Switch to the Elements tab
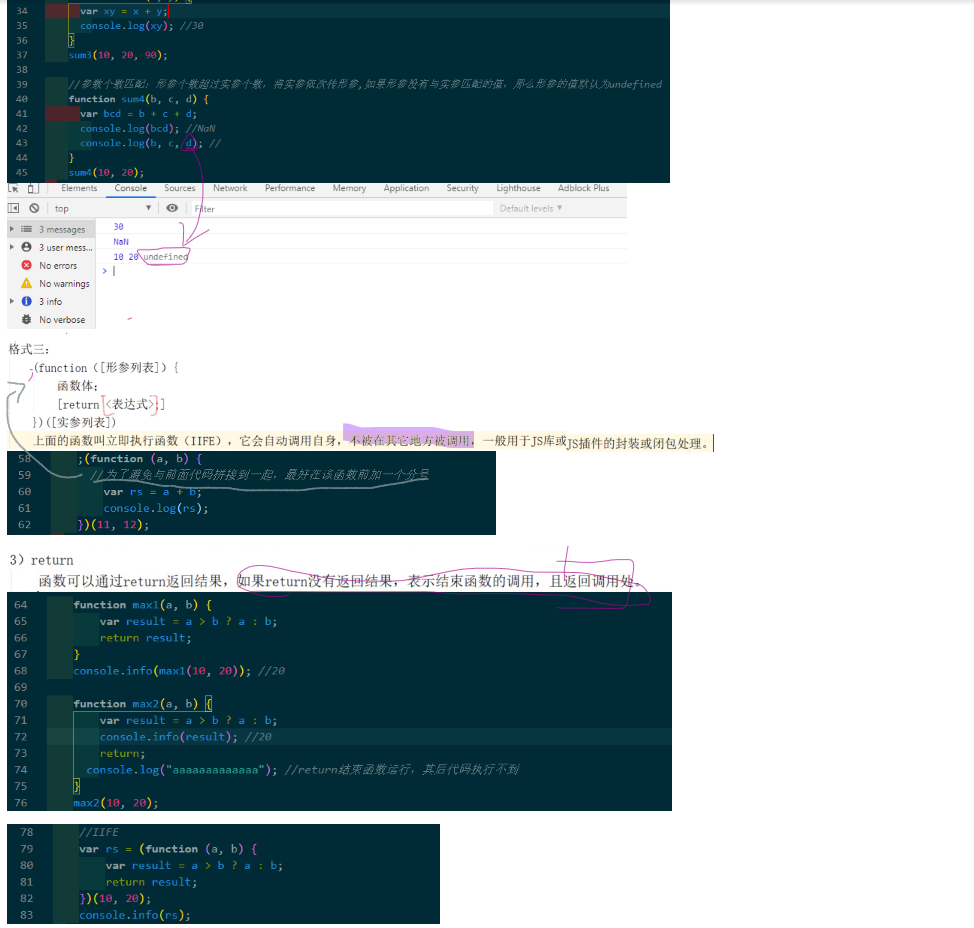The height and width of the screenshot is (928, 974). (79, 188)
